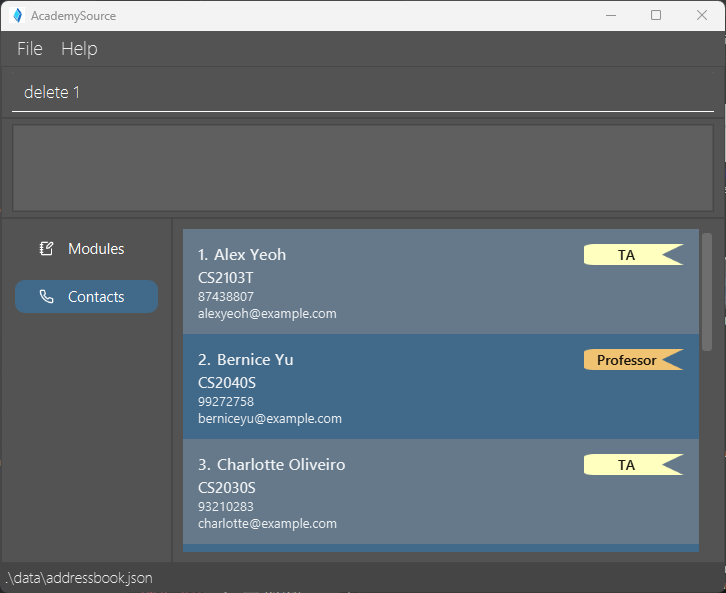This screenshot has height=593, width=726.
Task: Click the Contacts phone icon in sidebar
Action: (46, 297)
